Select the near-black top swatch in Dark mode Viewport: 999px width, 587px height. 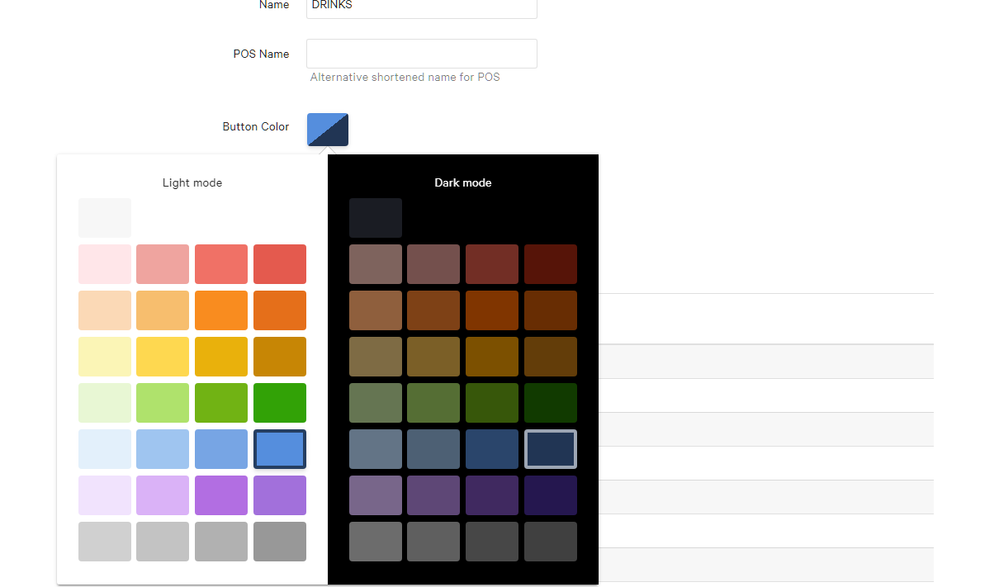pyautogui.click(x=376, y=218)
